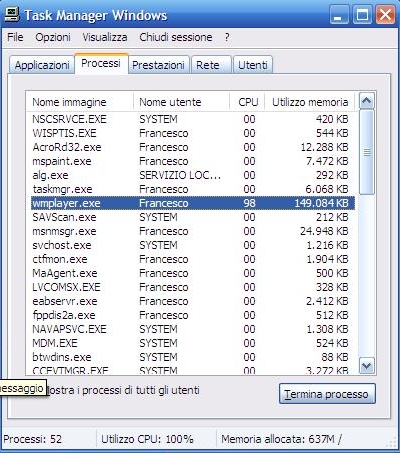The height and width of the screenshot is (453, 400).
Task: Click the Processi: 52 status entry
Action: tap(33, 439)
